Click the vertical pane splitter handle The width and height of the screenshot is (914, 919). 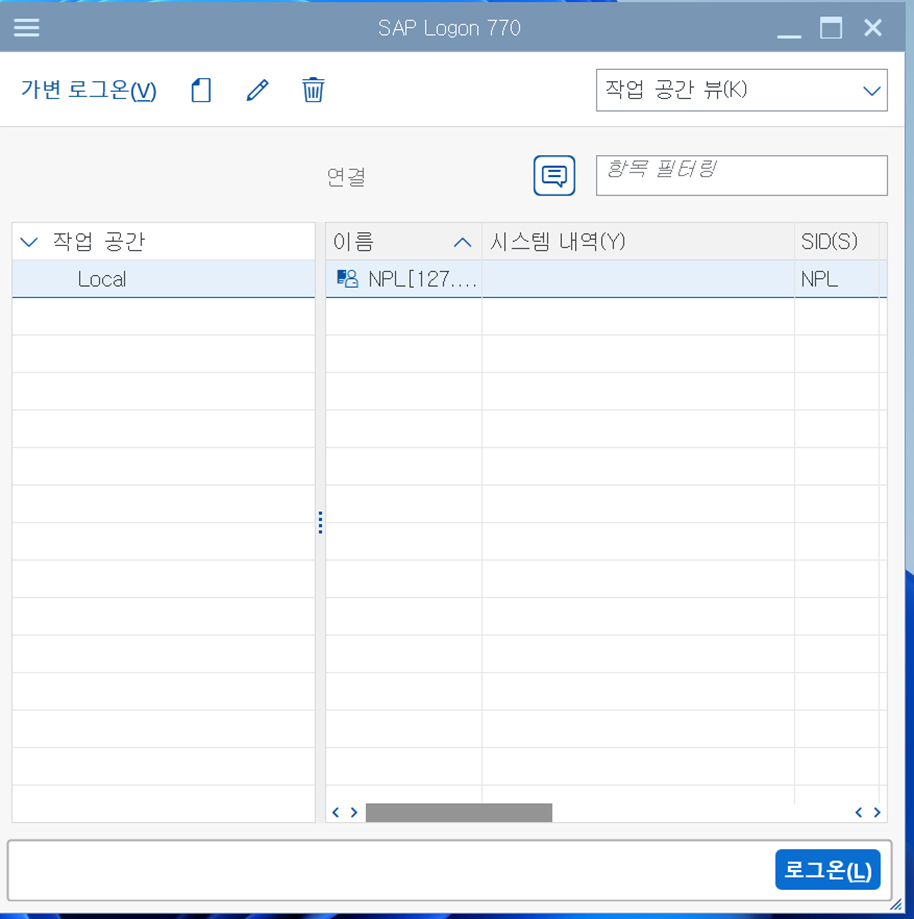[x=320, y=522]
